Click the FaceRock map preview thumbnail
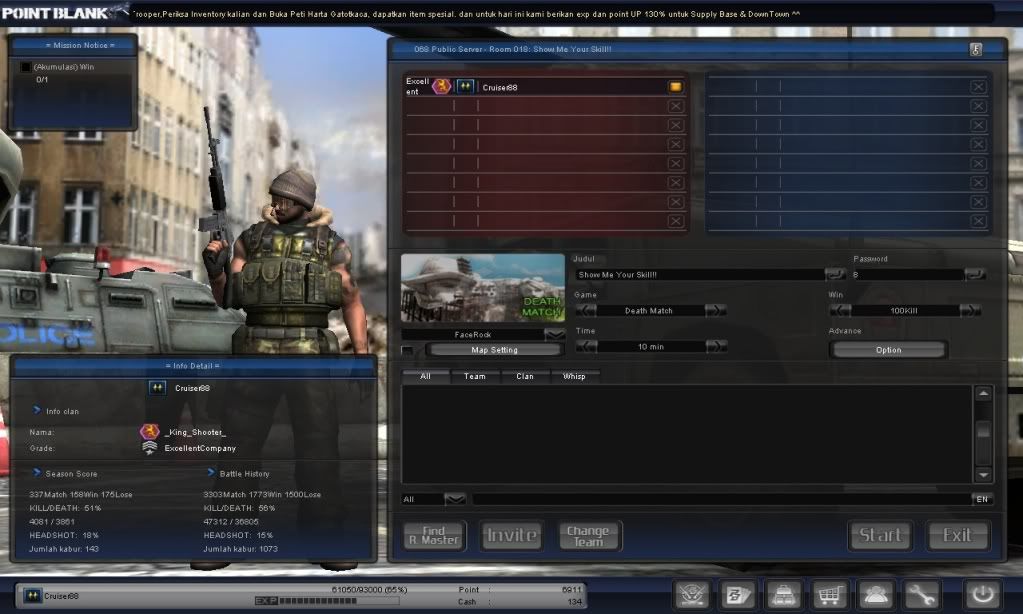This screenshot has height=614, width=1023. coord(483,288)
